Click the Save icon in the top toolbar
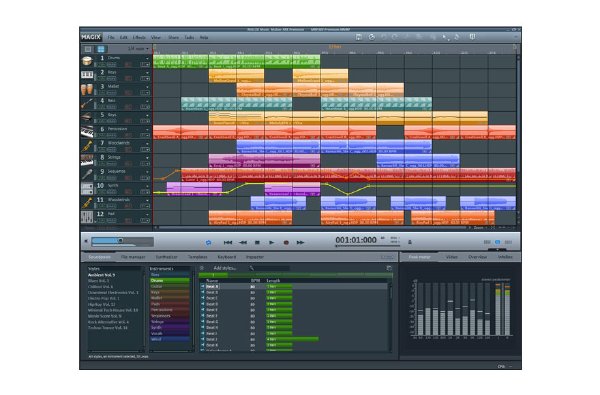The height and width of the screenshot is (395, 600). click(x=359, y=37)
